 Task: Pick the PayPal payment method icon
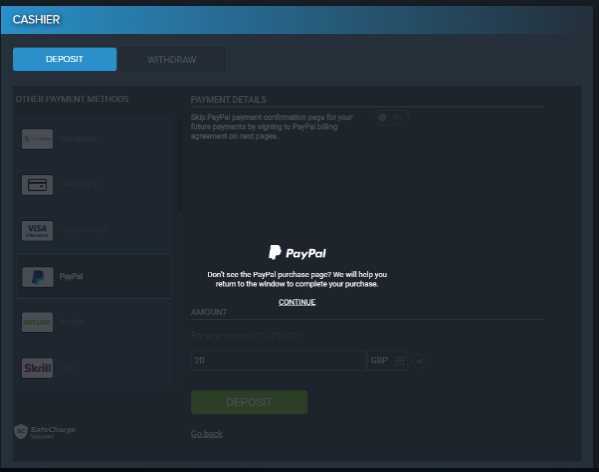pos(37,277)
